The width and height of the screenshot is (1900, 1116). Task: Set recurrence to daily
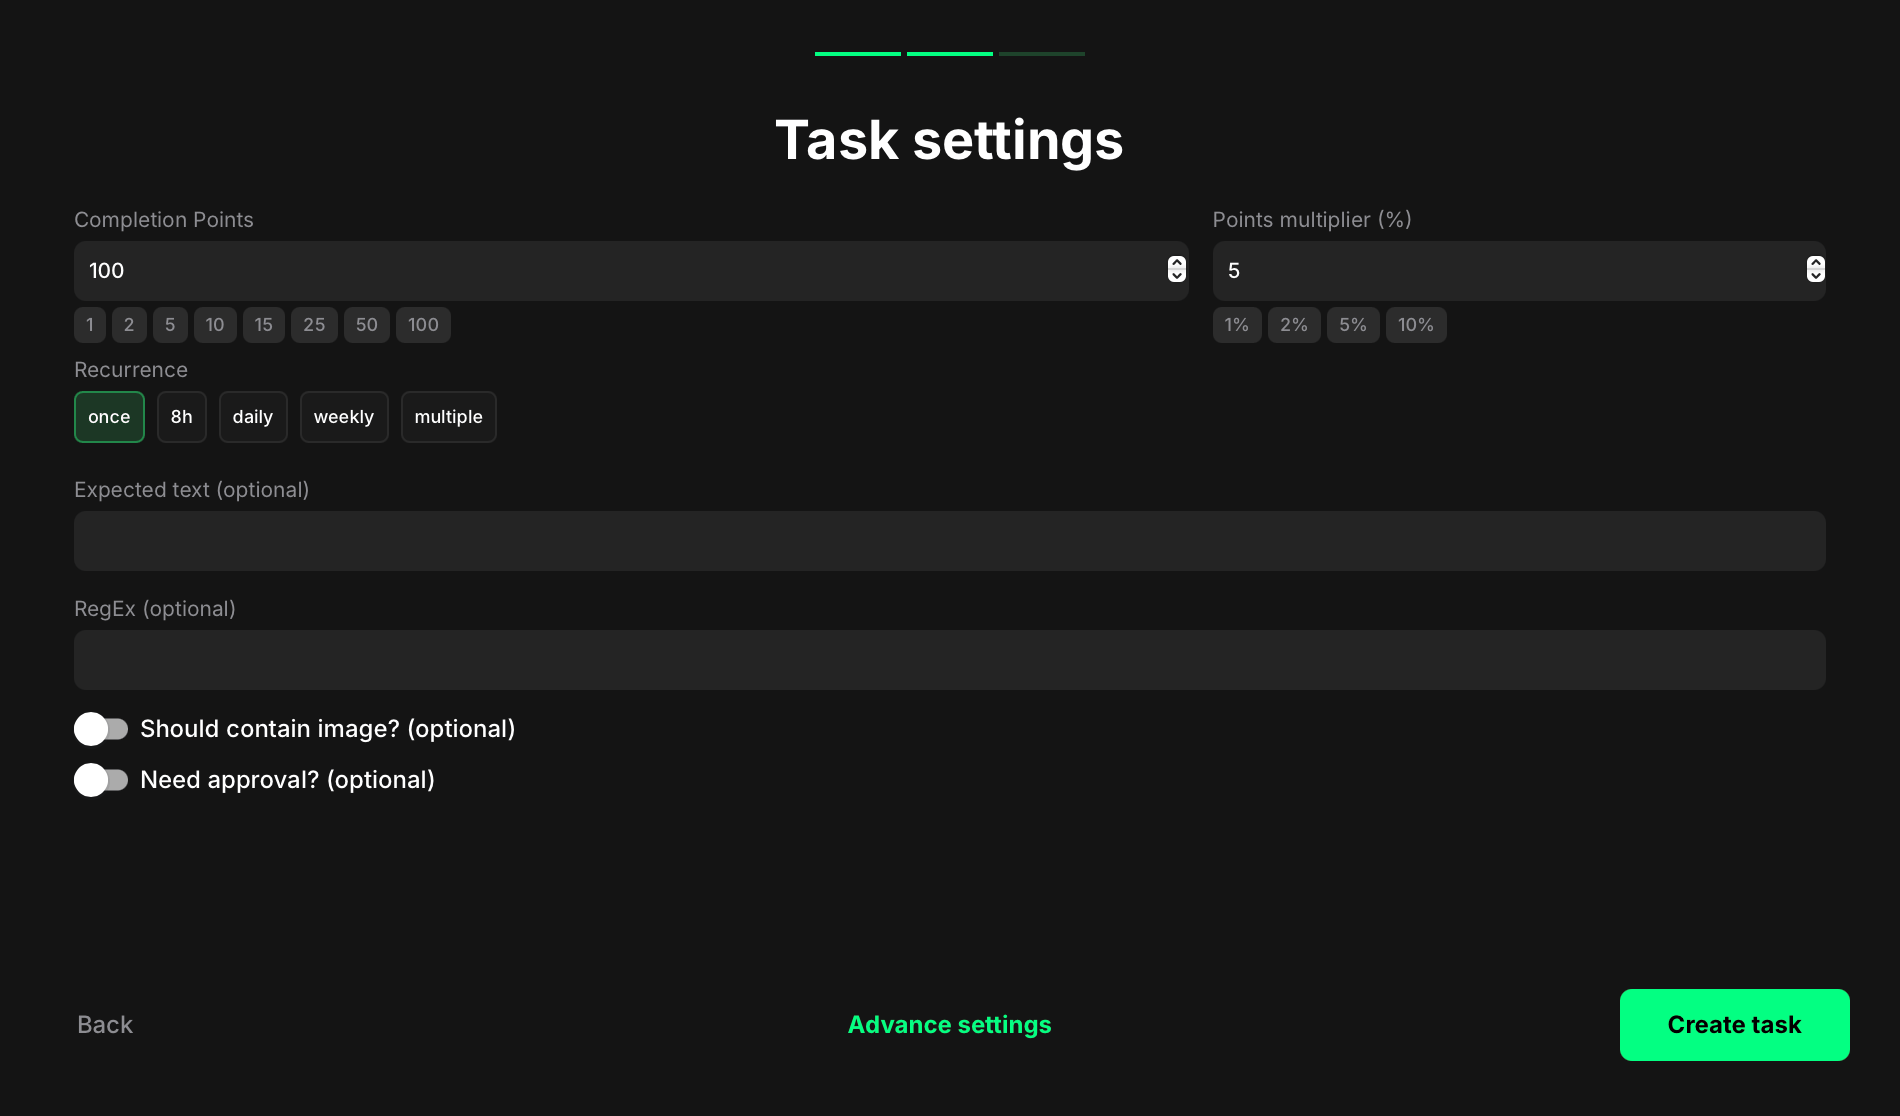tap(253, 417)
